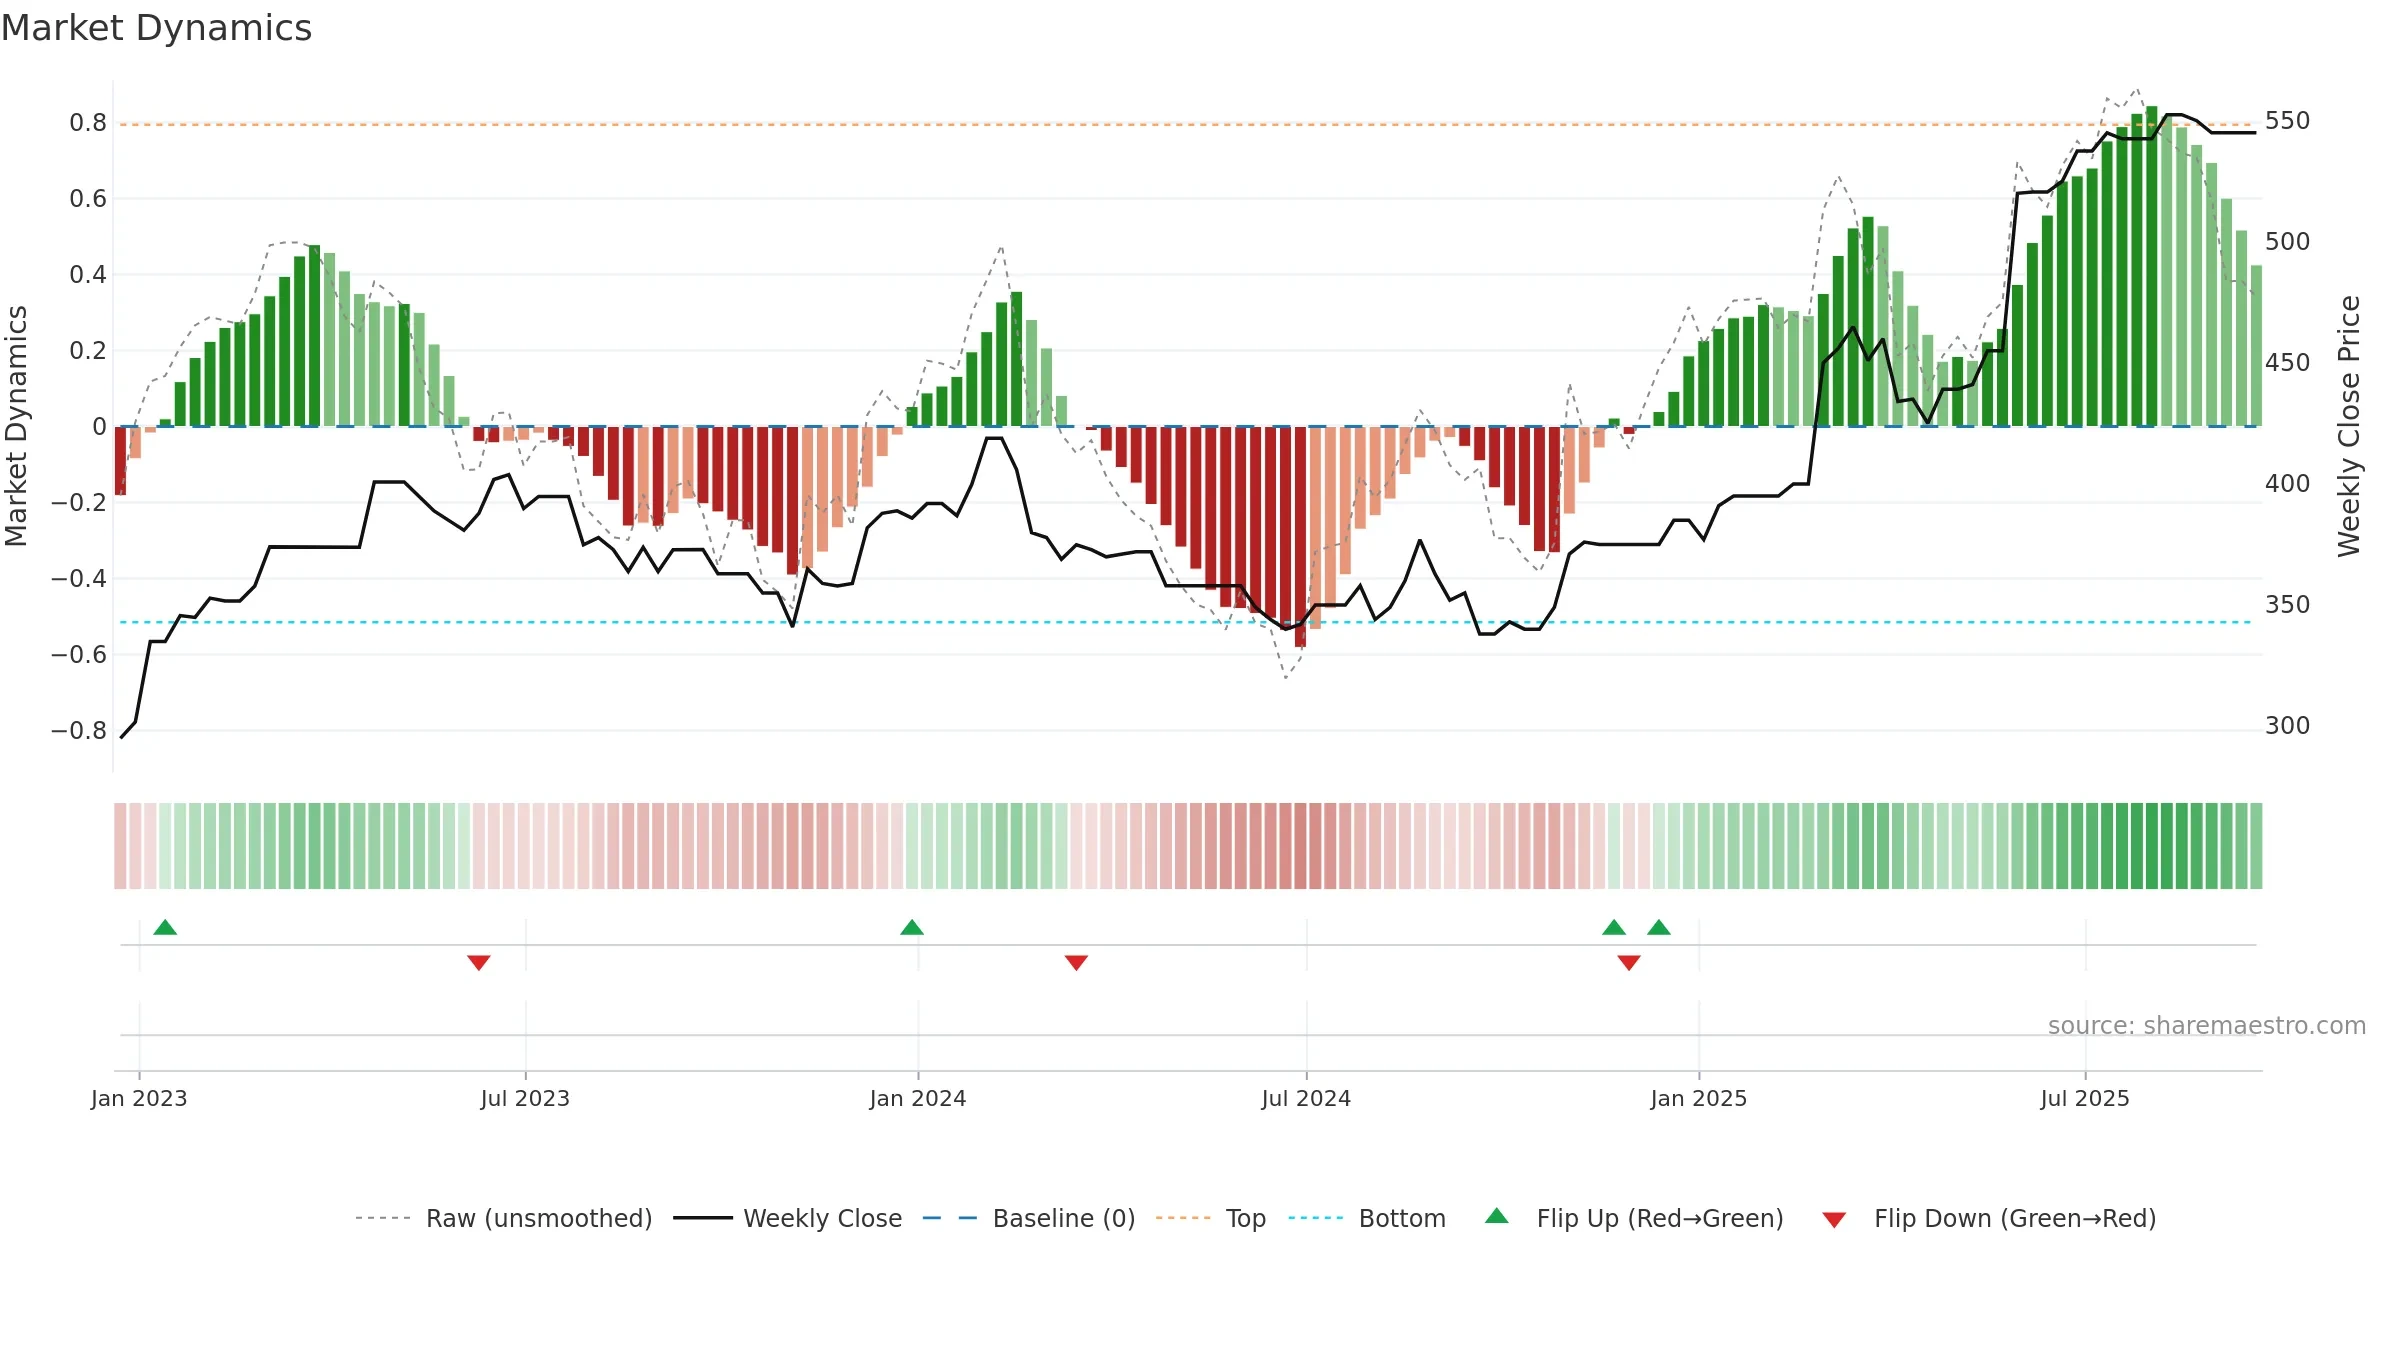
Task: Click the Jan 2023 x-axis label
Action: click(x=139, y=1098)
